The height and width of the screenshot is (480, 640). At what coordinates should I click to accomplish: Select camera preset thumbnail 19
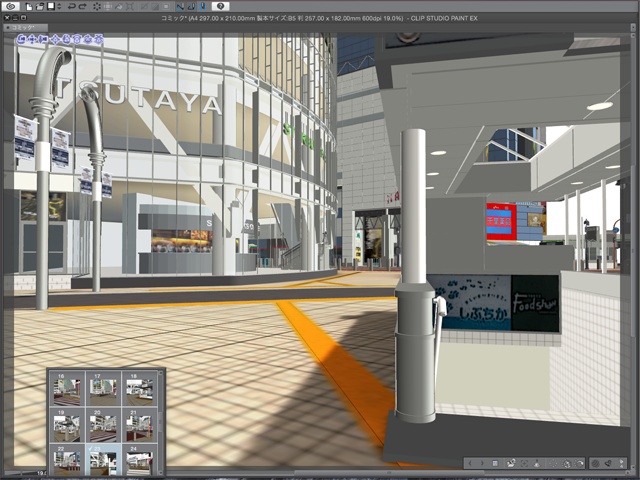[x=67, y=425]
